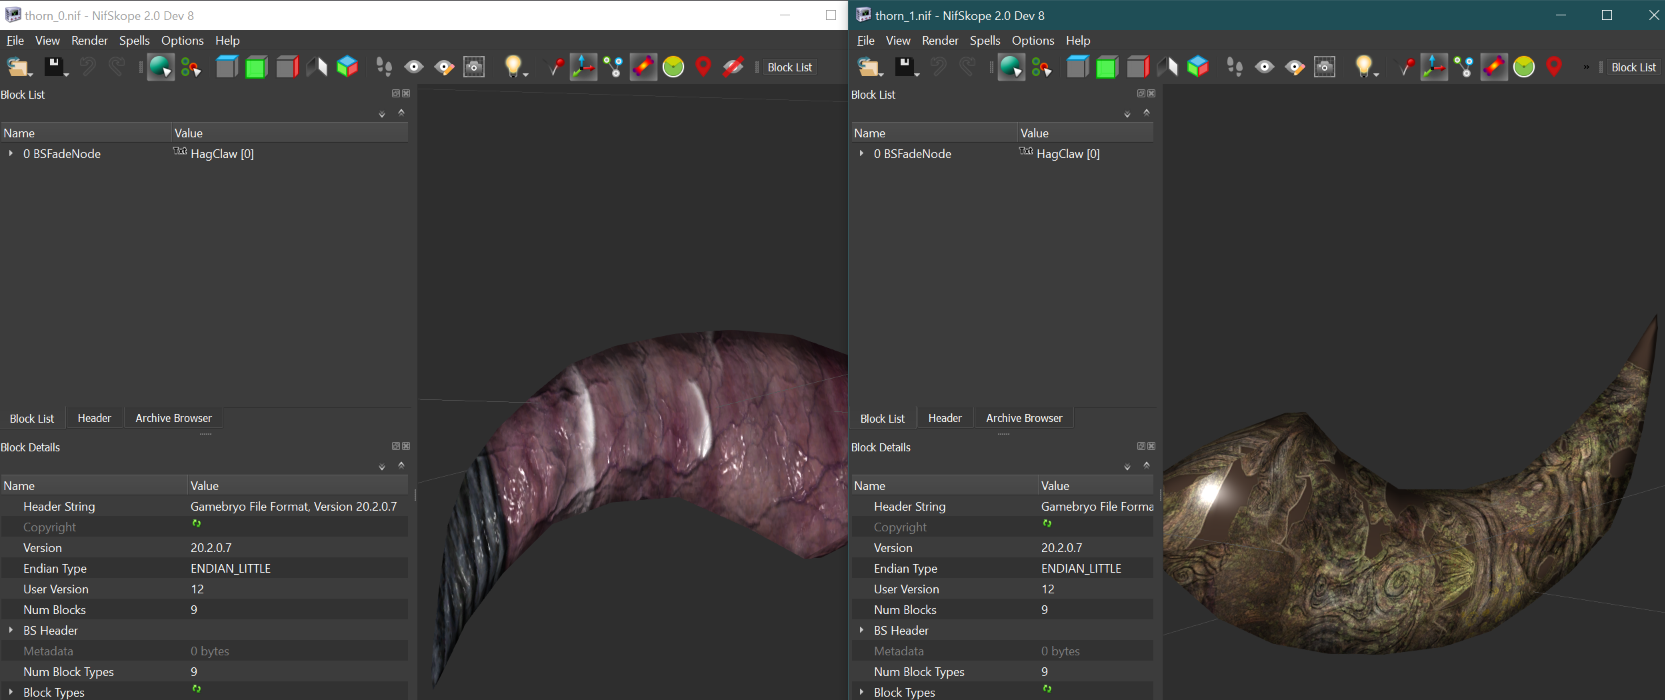Image resolution: width=1665 pixels, height=700 pixels.
Task: Select the ENDIAN_LITTLE value in thorn_0 details
Action: [x=231, y=569]
